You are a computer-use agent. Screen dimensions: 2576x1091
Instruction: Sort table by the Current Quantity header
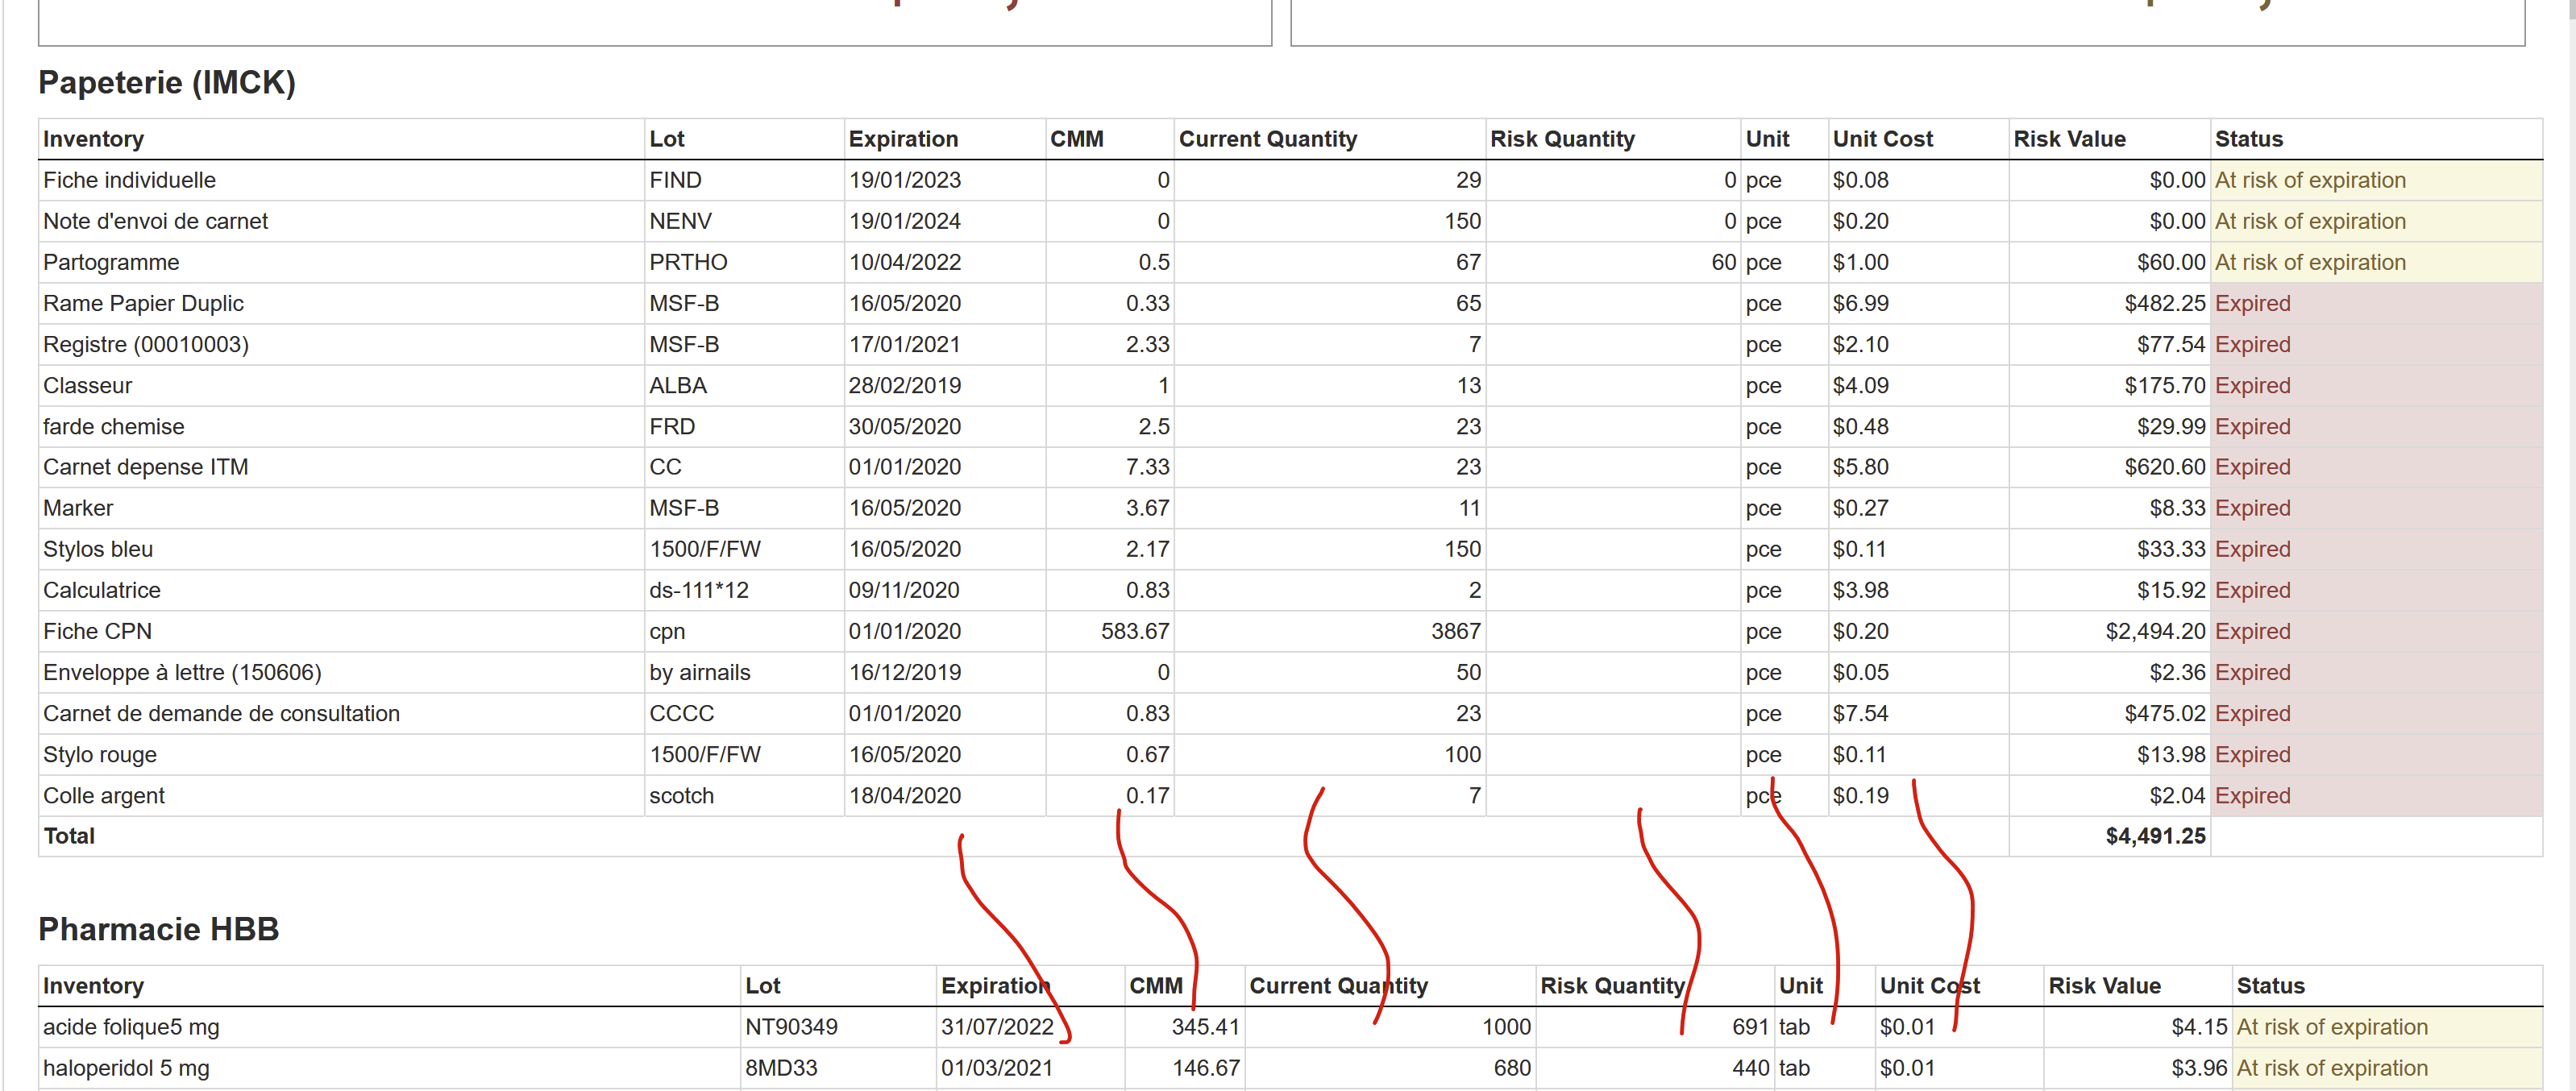tap(1267, 139)
